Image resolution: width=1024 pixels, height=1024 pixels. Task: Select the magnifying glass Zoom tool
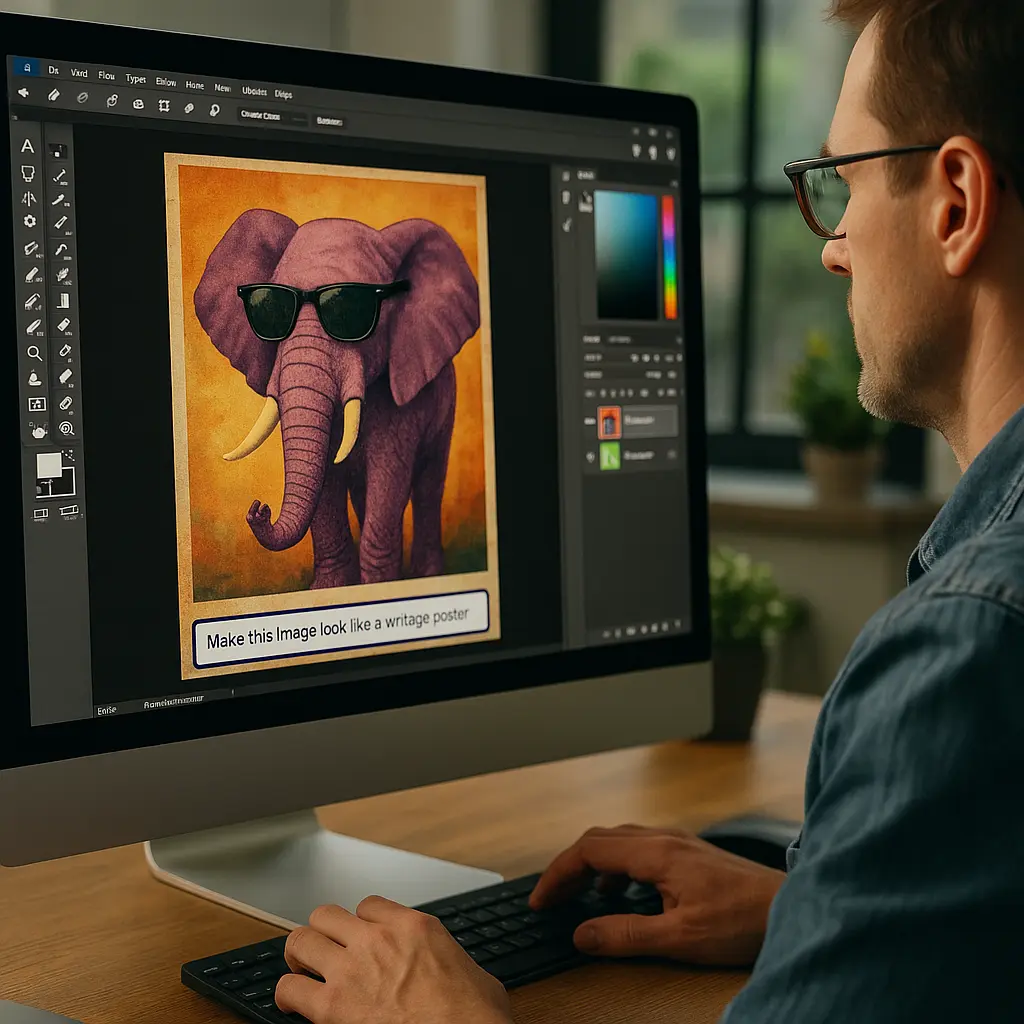[x=35, y=353]
